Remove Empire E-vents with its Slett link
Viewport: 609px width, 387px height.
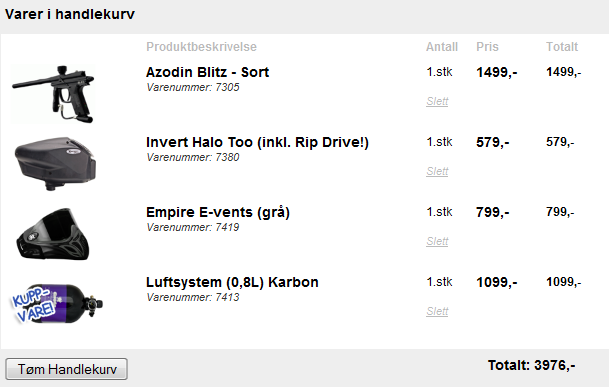click(x=437, y=241)
